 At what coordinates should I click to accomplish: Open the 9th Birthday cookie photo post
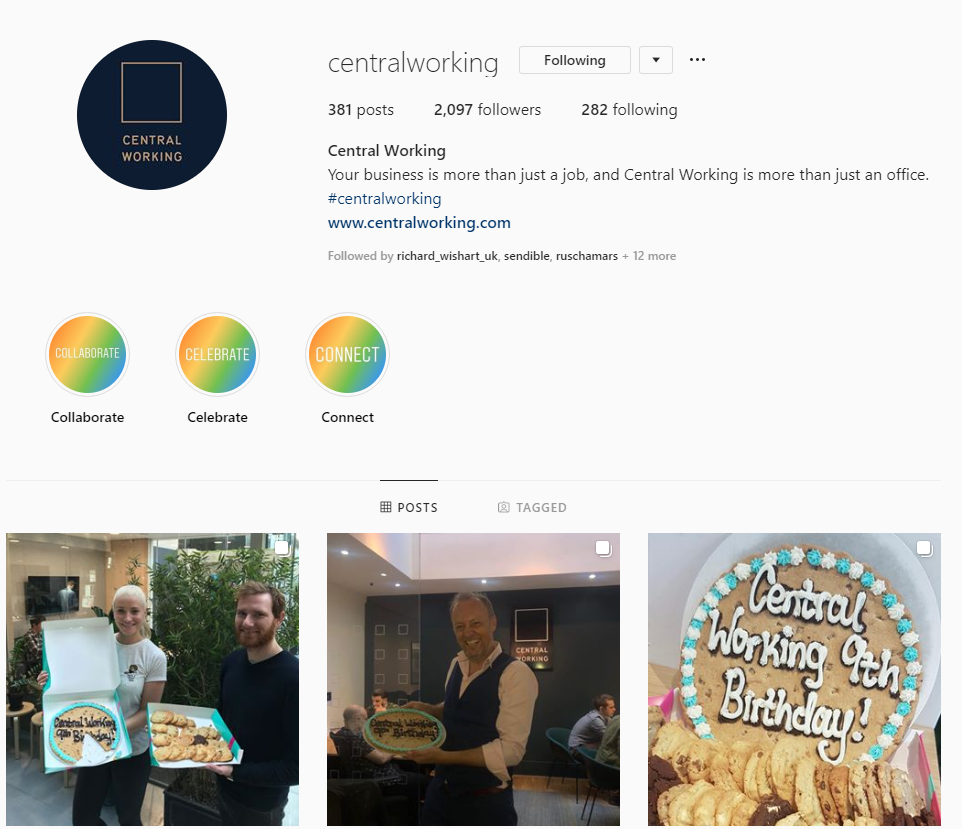click(794, 679)
